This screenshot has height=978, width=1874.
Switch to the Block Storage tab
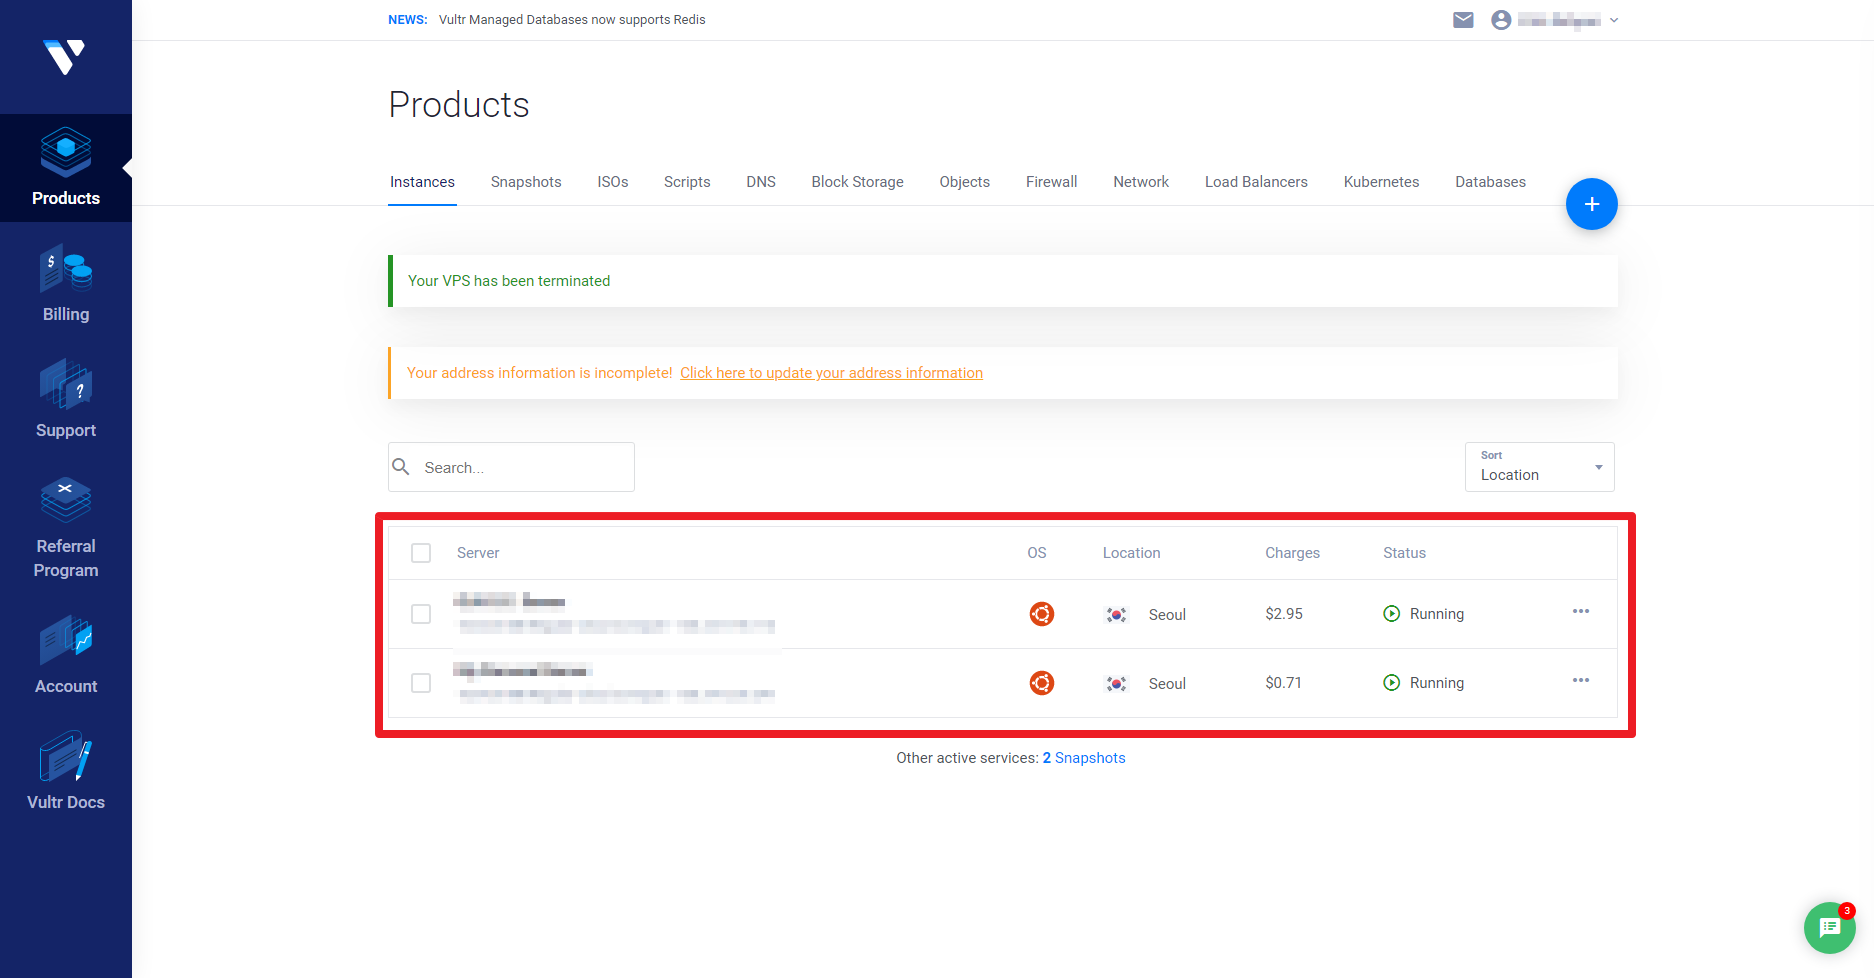tap(857, 182)
